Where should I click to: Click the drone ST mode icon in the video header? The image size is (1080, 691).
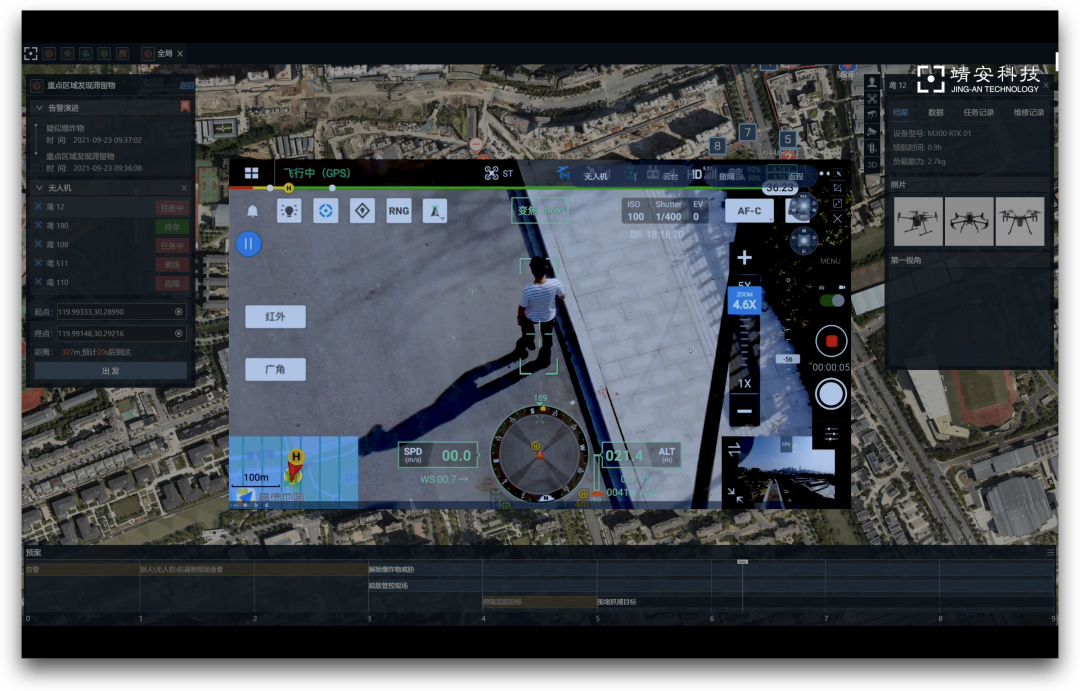[x=499, y=173]
